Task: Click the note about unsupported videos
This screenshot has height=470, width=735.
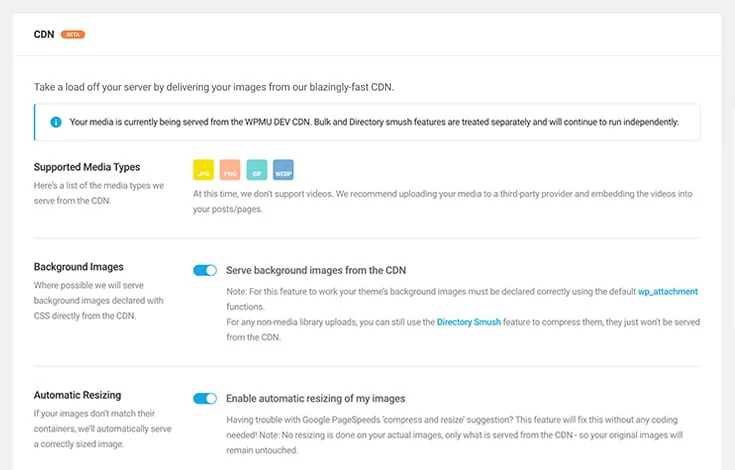Action: click(442, 201)
